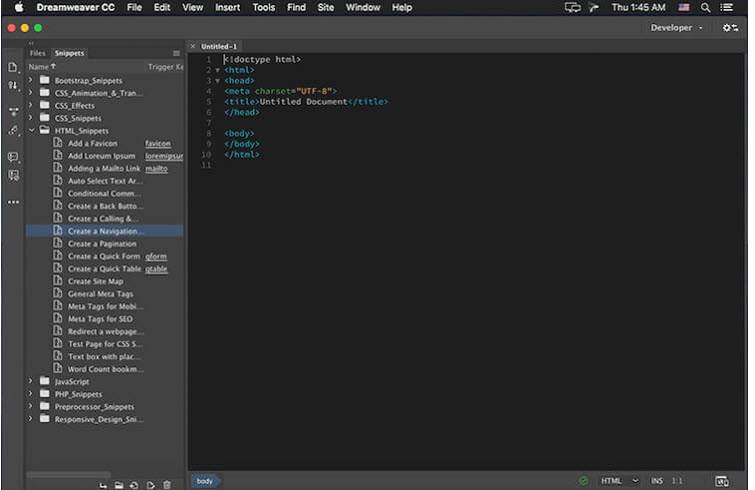The height and width of the screenshot is (490, 755).
Task: Switch to the Files tab
Action: 38,53
